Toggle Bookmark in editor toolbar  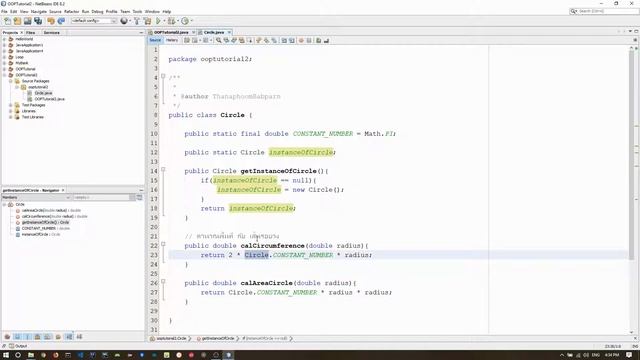pyautogui.click(x=274, y=40)
